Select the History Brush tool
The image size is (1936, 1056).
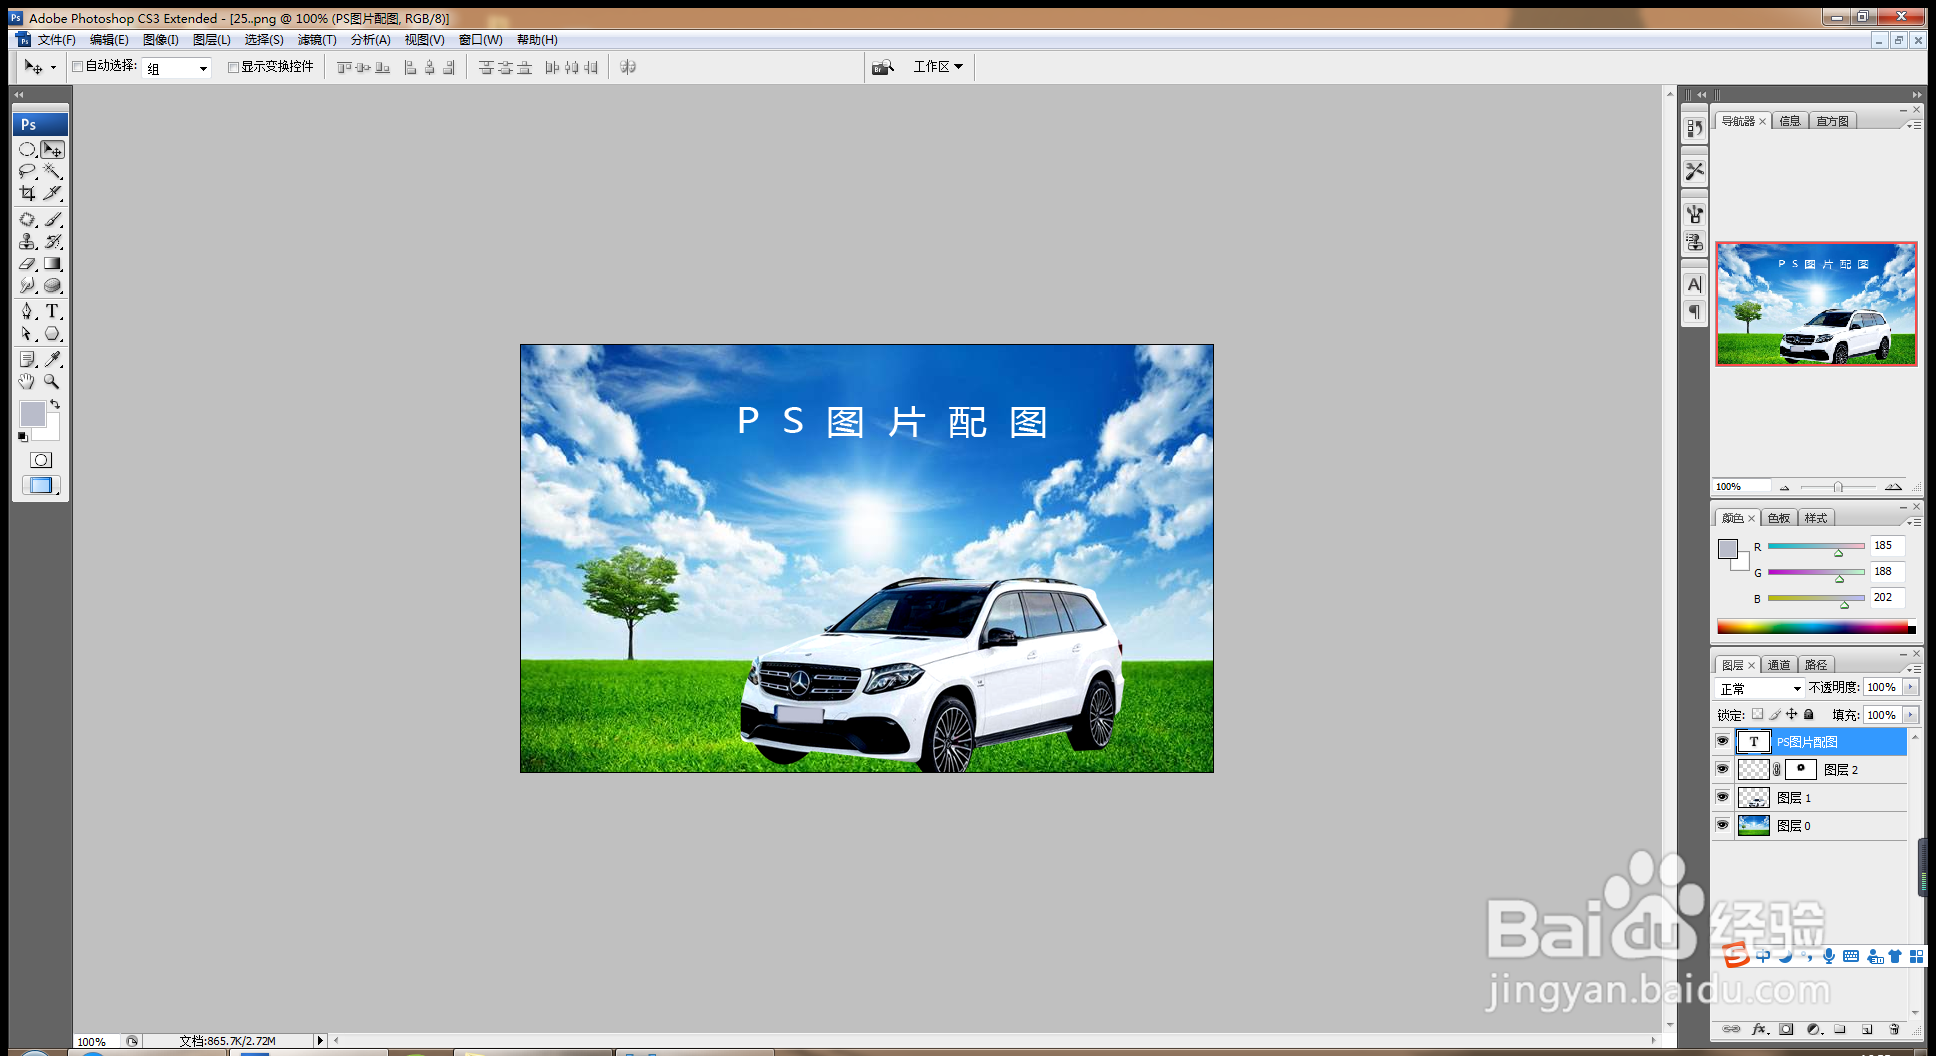click(x=52, y=241)
